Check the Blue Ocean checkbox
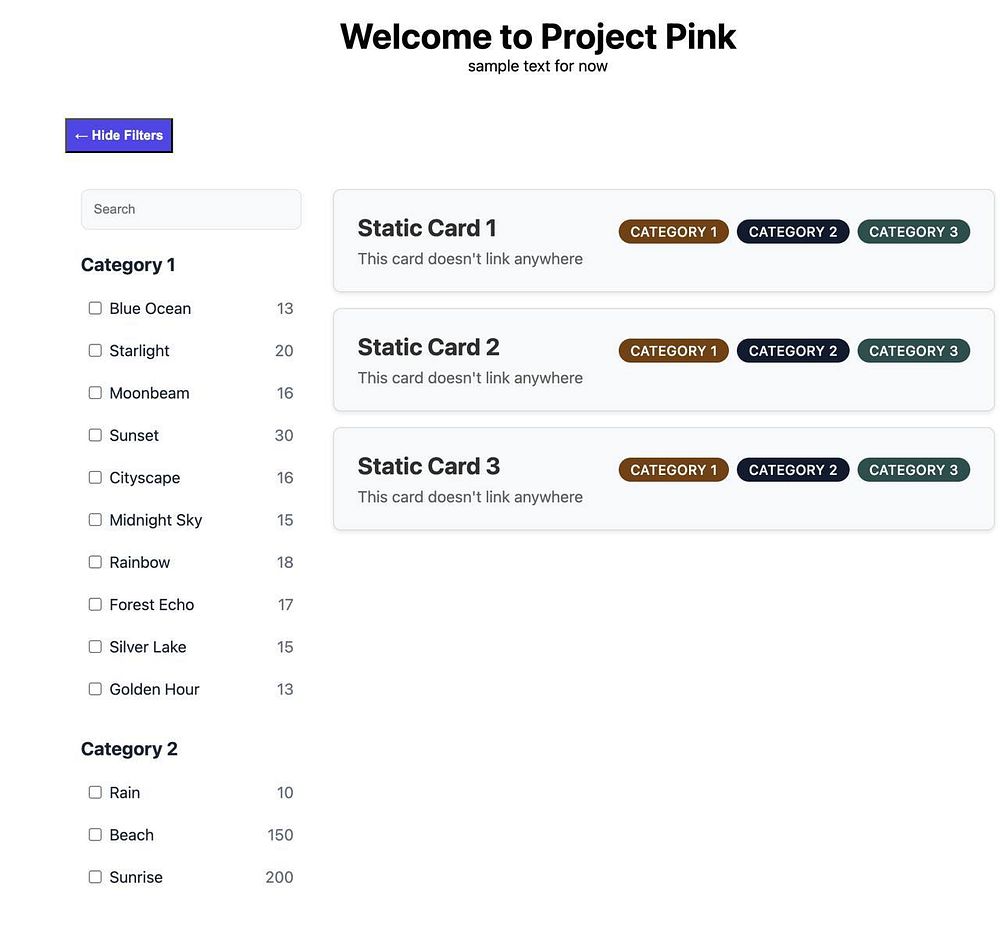1000x931 pixels. pos(95,309)
